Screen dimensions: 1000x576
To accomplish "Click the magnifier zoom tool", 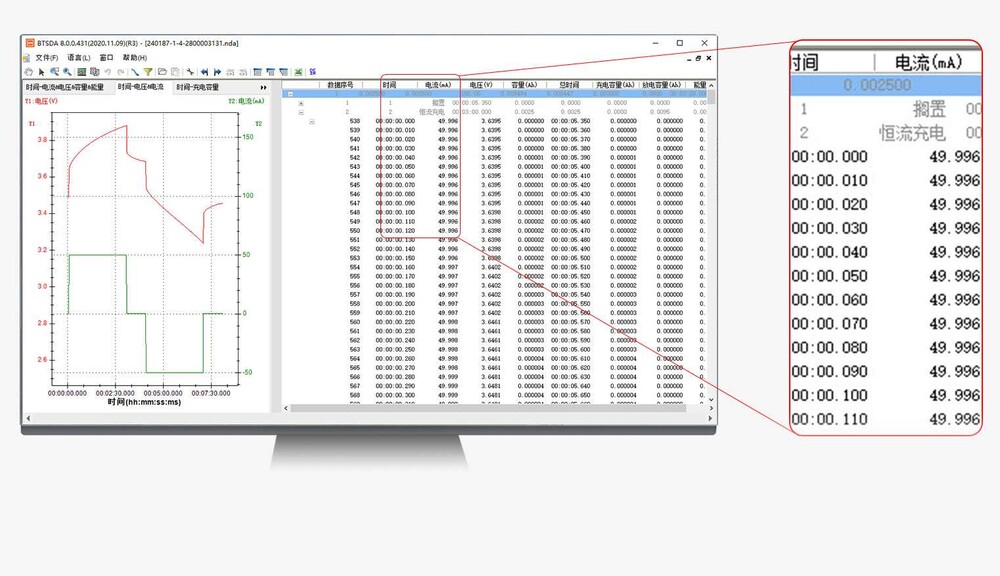I will 67,72.
